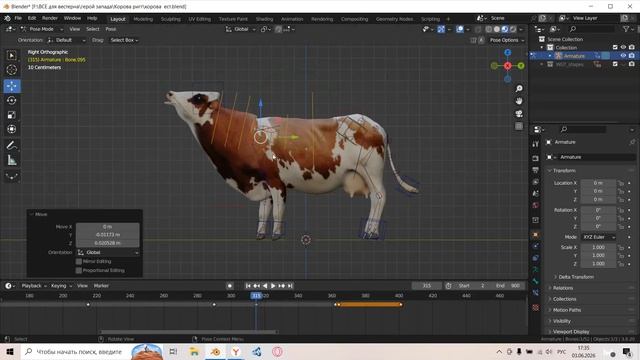Viewport: 640px width, 360px height.
Task: Click the red X axis gizmo ball
Action: [507, 66]
